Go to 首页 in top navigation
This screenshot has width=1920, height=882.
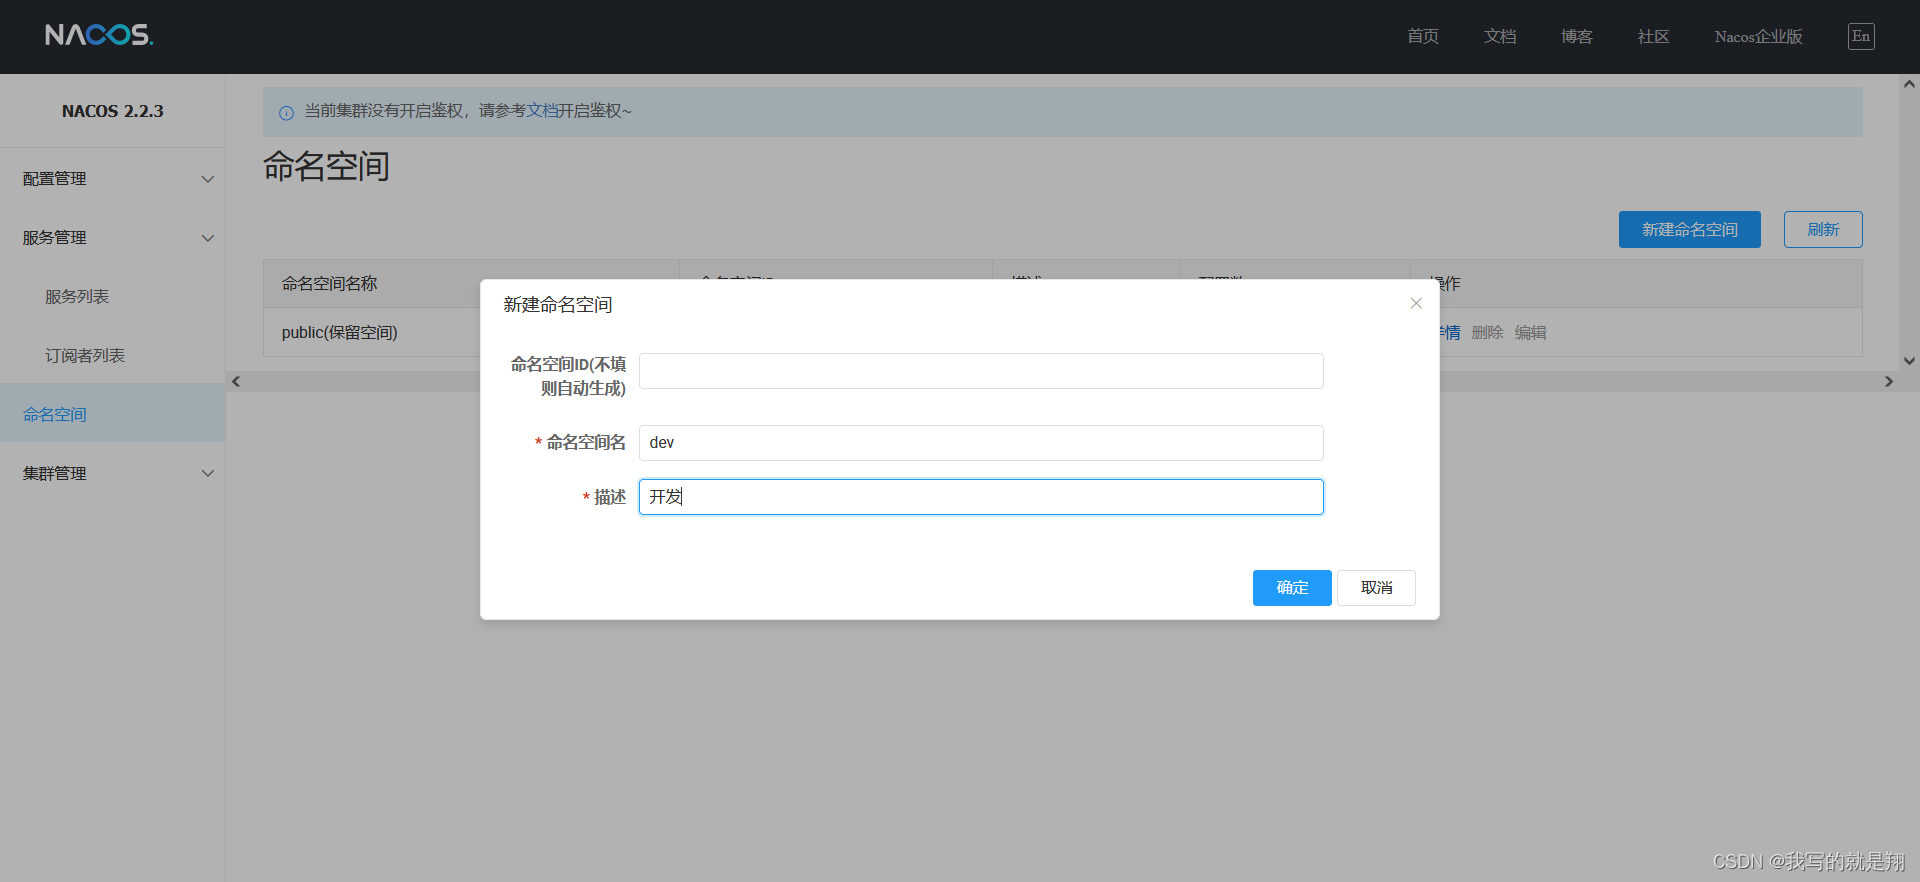[x=1423, y=36]
